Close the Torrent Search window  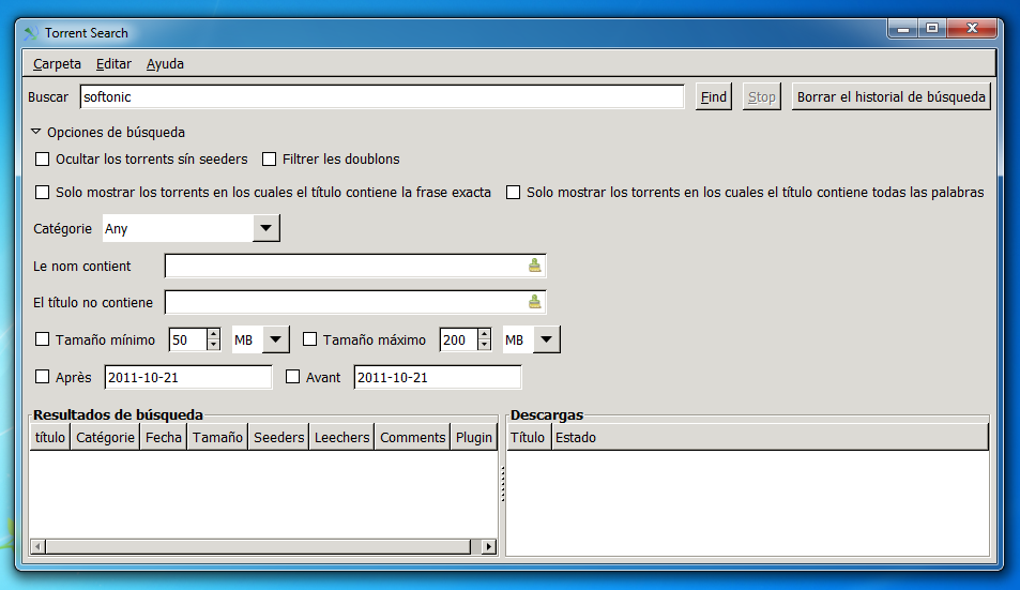click(x=972, y=29)
